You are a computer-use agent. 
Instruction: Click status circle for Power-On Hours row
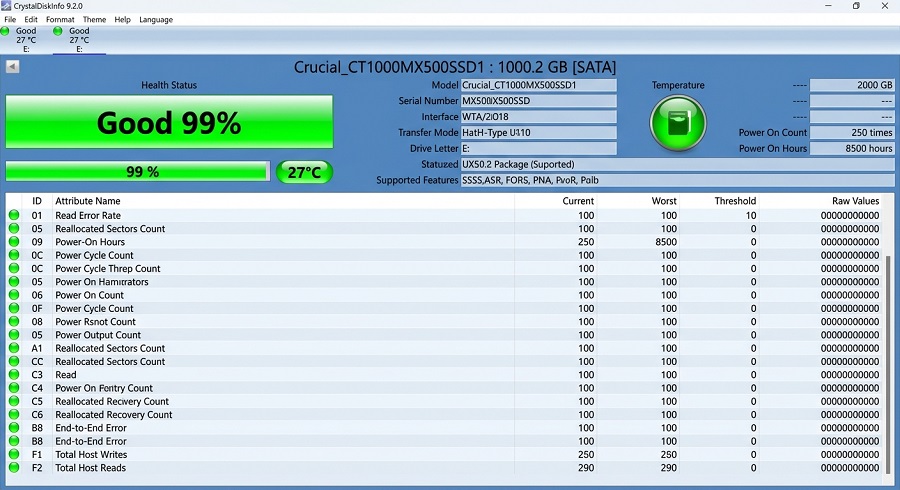coord(14,242)
